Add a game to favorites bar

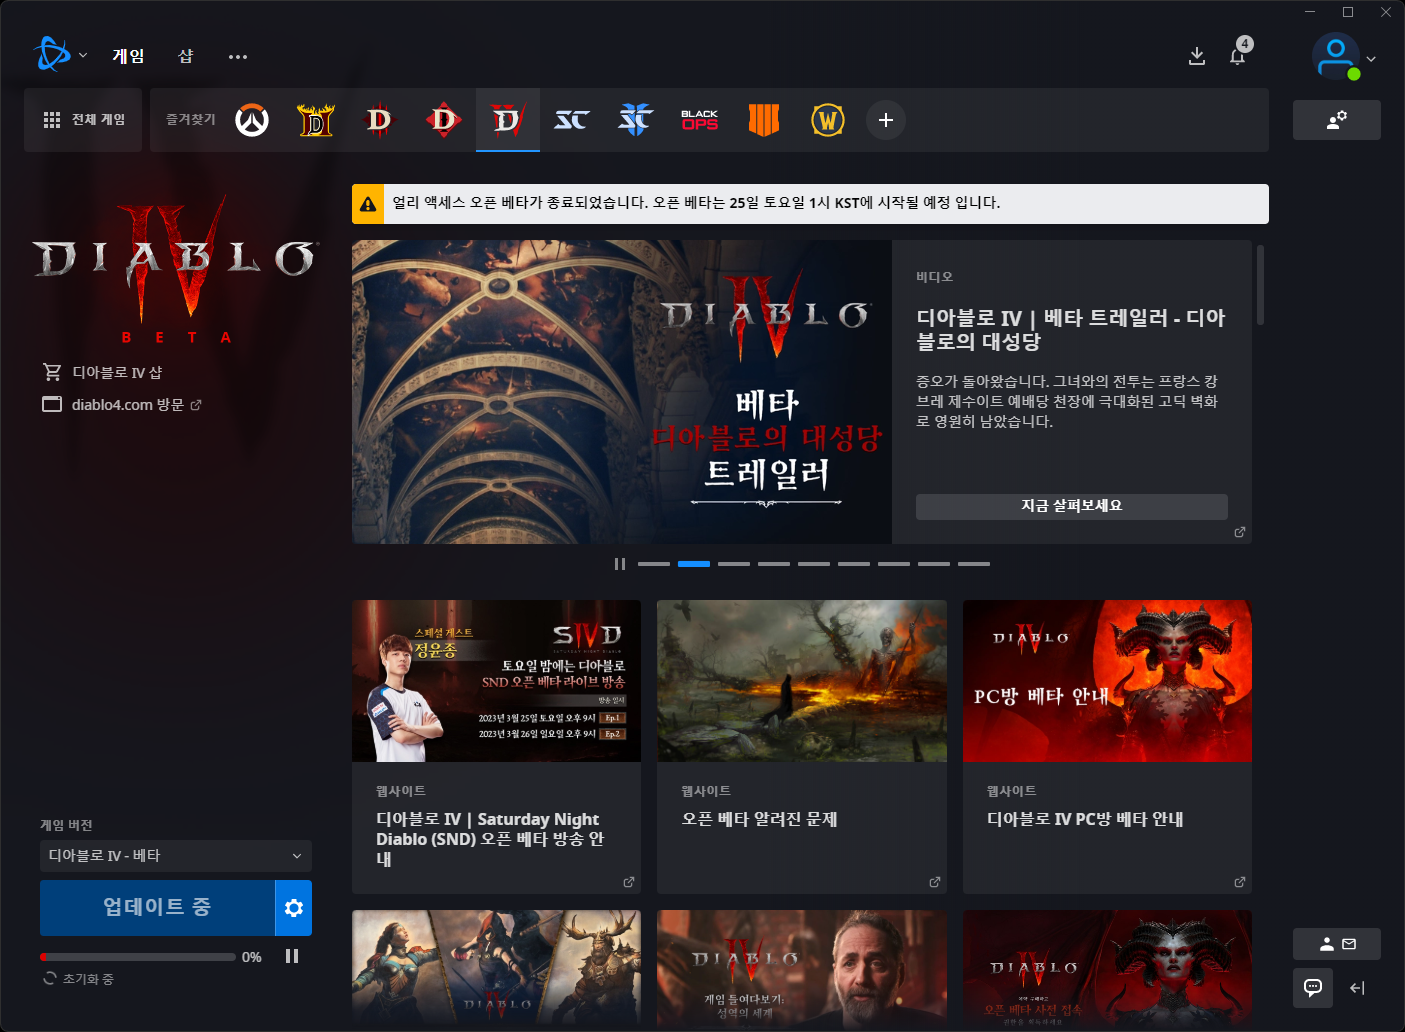886,120
